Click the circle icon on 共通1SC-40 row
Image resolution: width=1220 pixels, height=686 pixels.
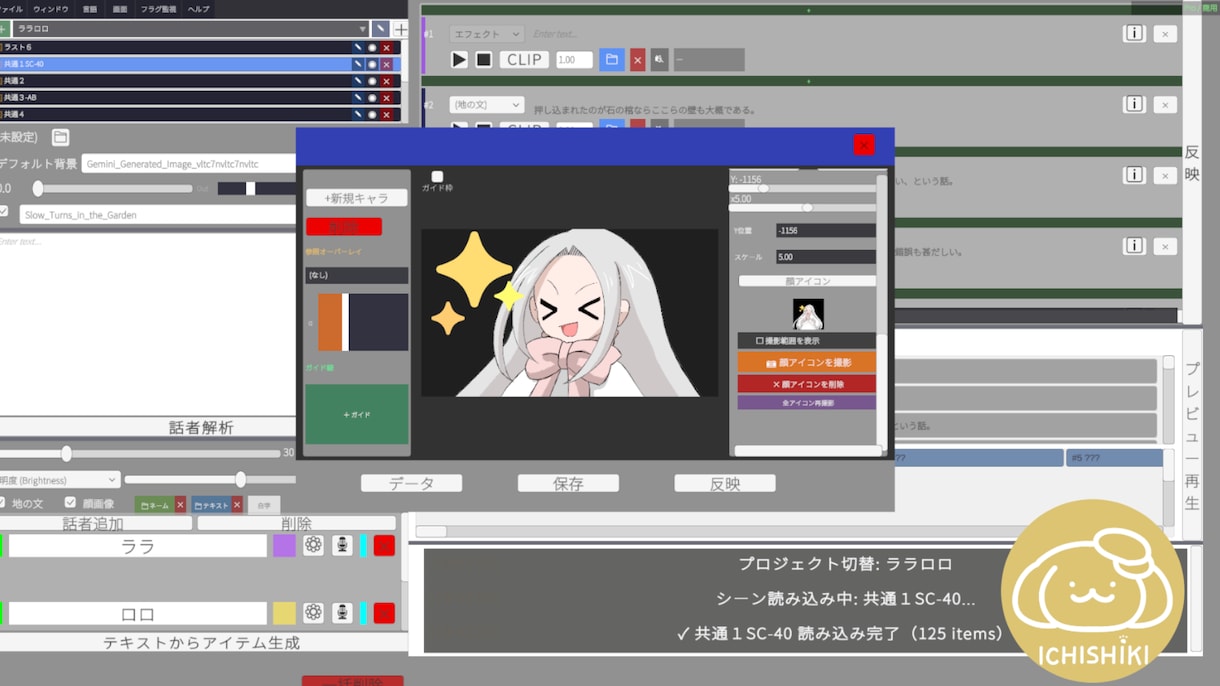[372, 64]
